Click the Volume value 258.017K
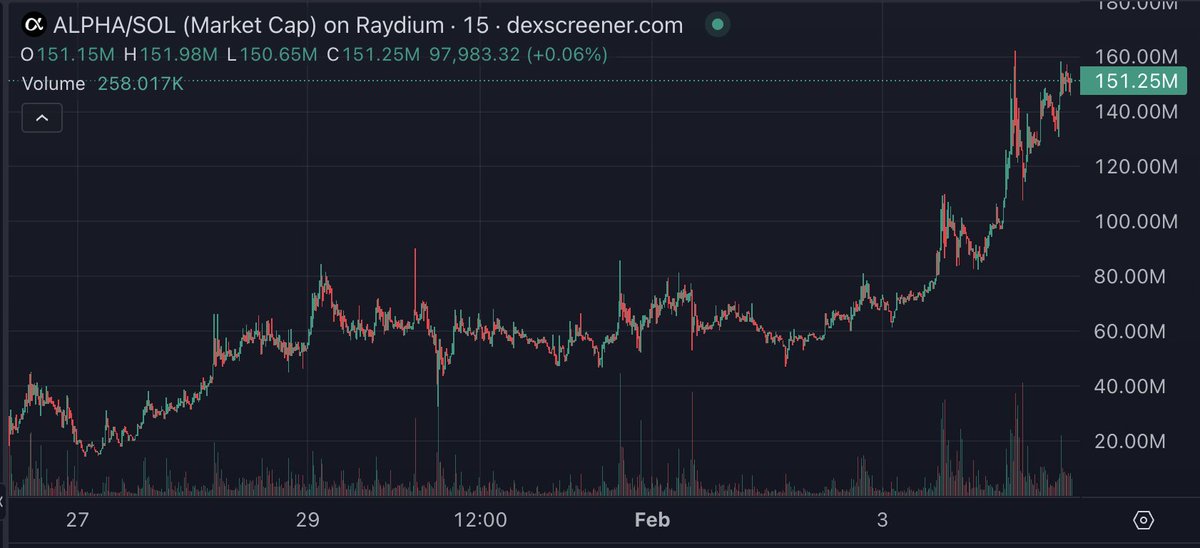 click(141, 85)
